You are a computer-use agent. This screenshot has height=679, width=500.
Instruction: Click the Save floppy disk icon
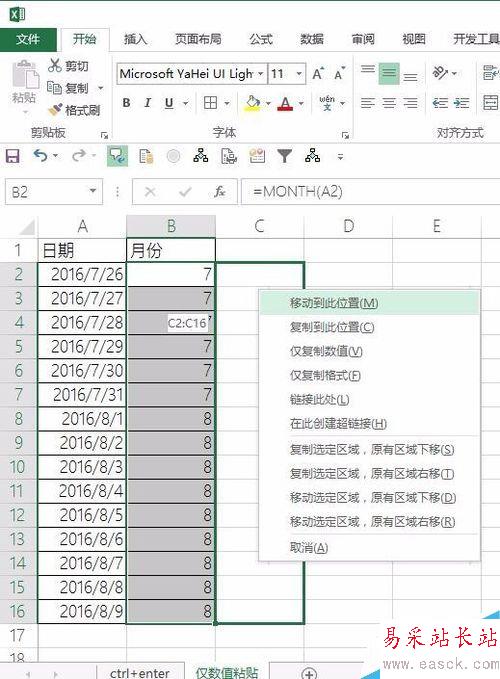pos(13,156)
